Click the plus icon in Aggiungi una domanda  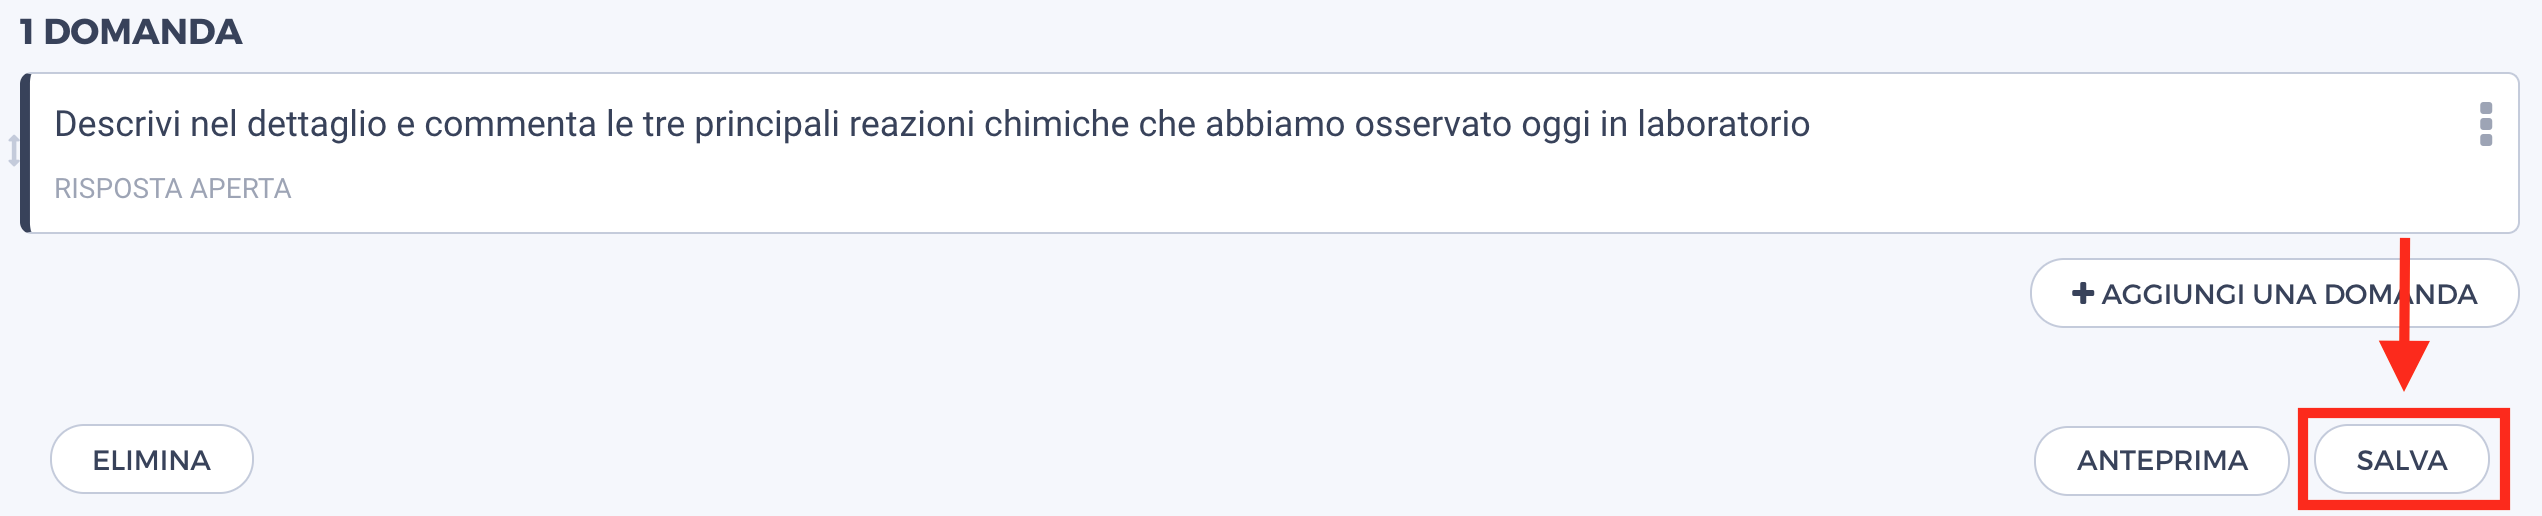click(x=2083, y=293)
